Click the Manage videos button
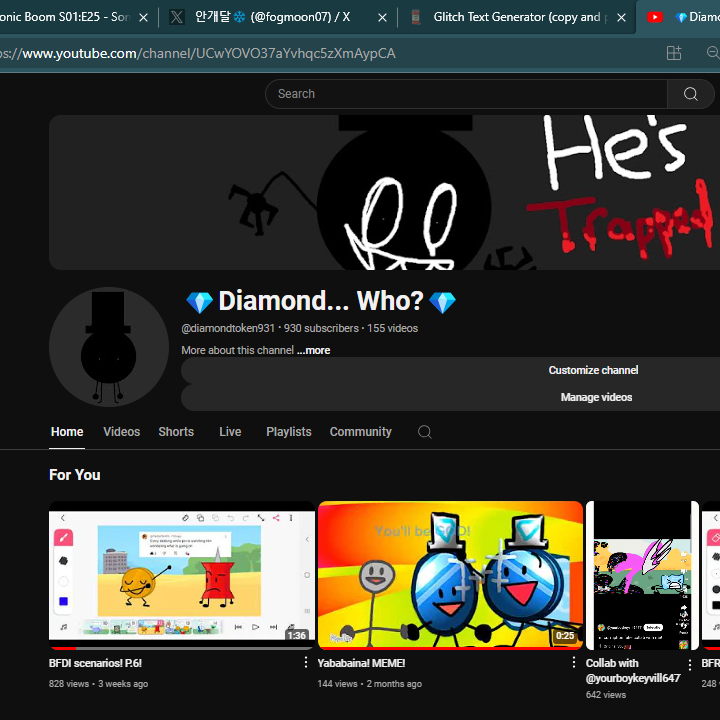This screenshot has height=720, width=720. [x=596, y=397]
